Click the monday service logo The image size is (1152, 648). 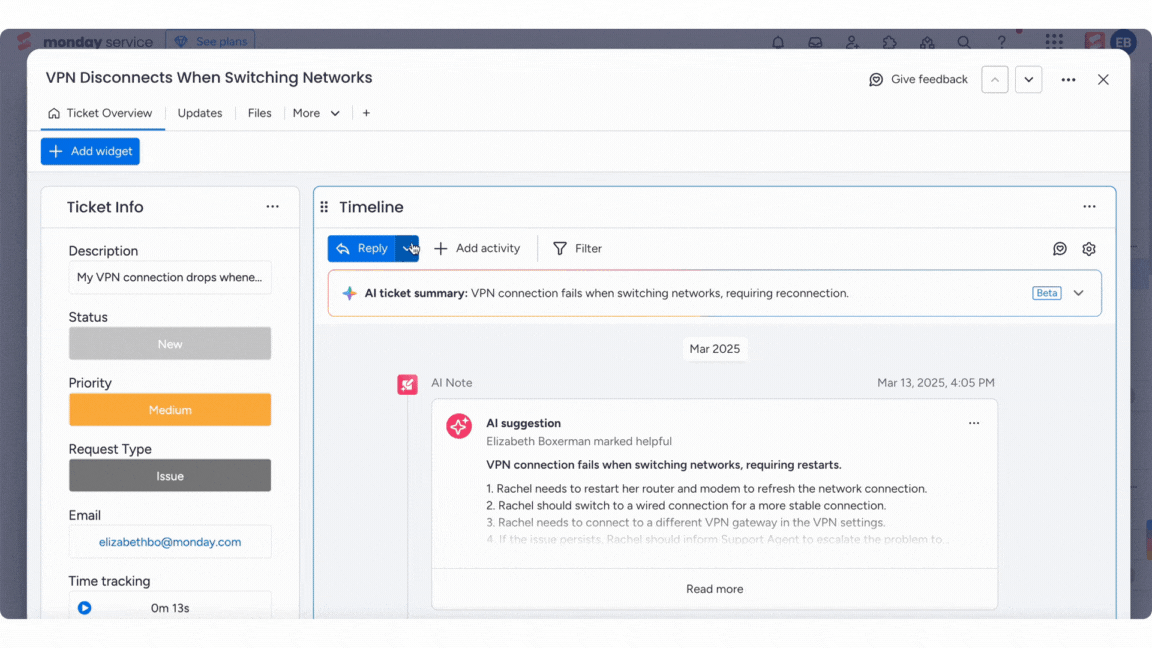tap(84, 42)
